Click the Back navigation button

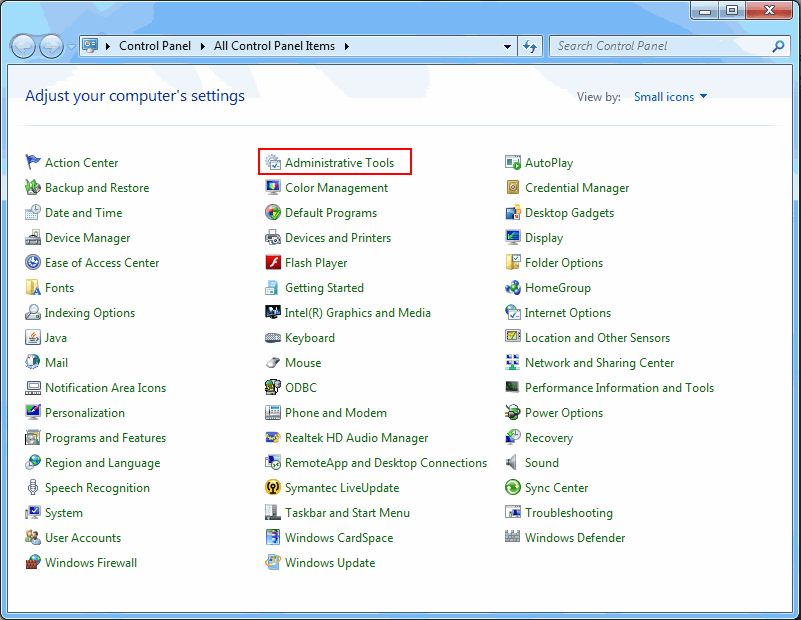pyautogui.click(x=23, y=47)
